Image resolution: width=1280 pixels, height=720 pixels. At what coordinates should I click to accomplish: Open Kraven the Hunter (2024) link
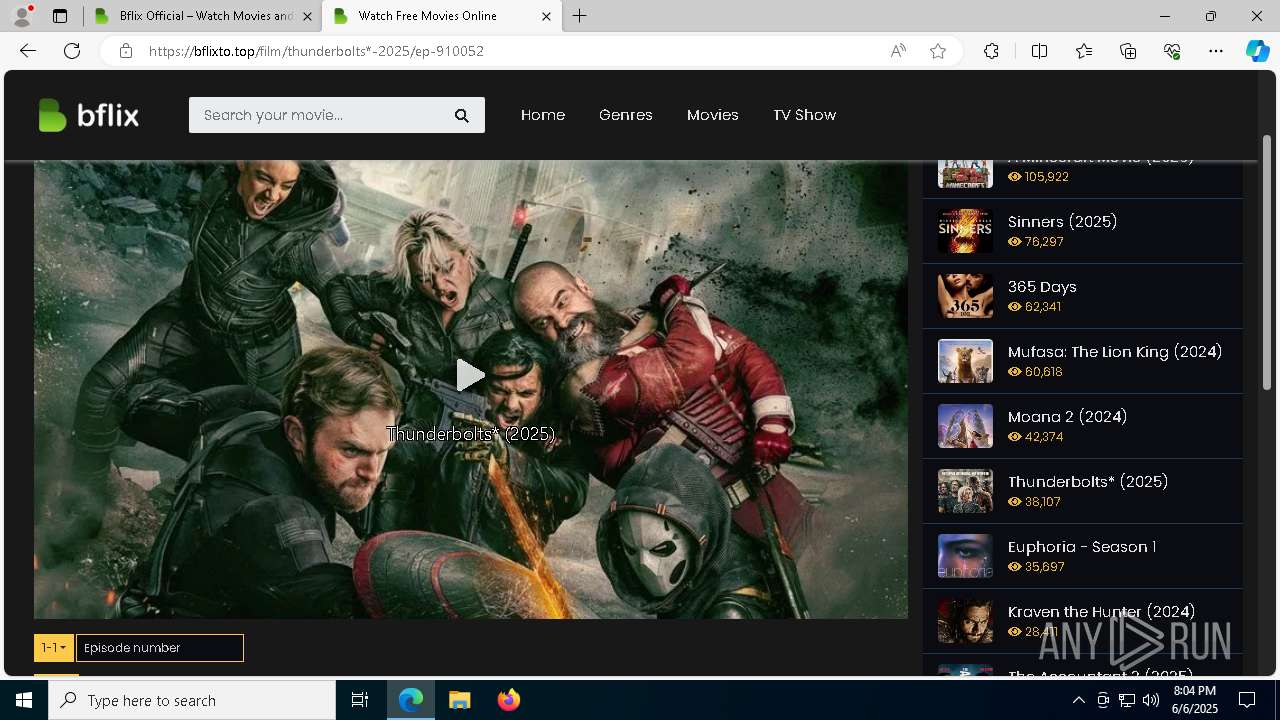(1101, 612)
